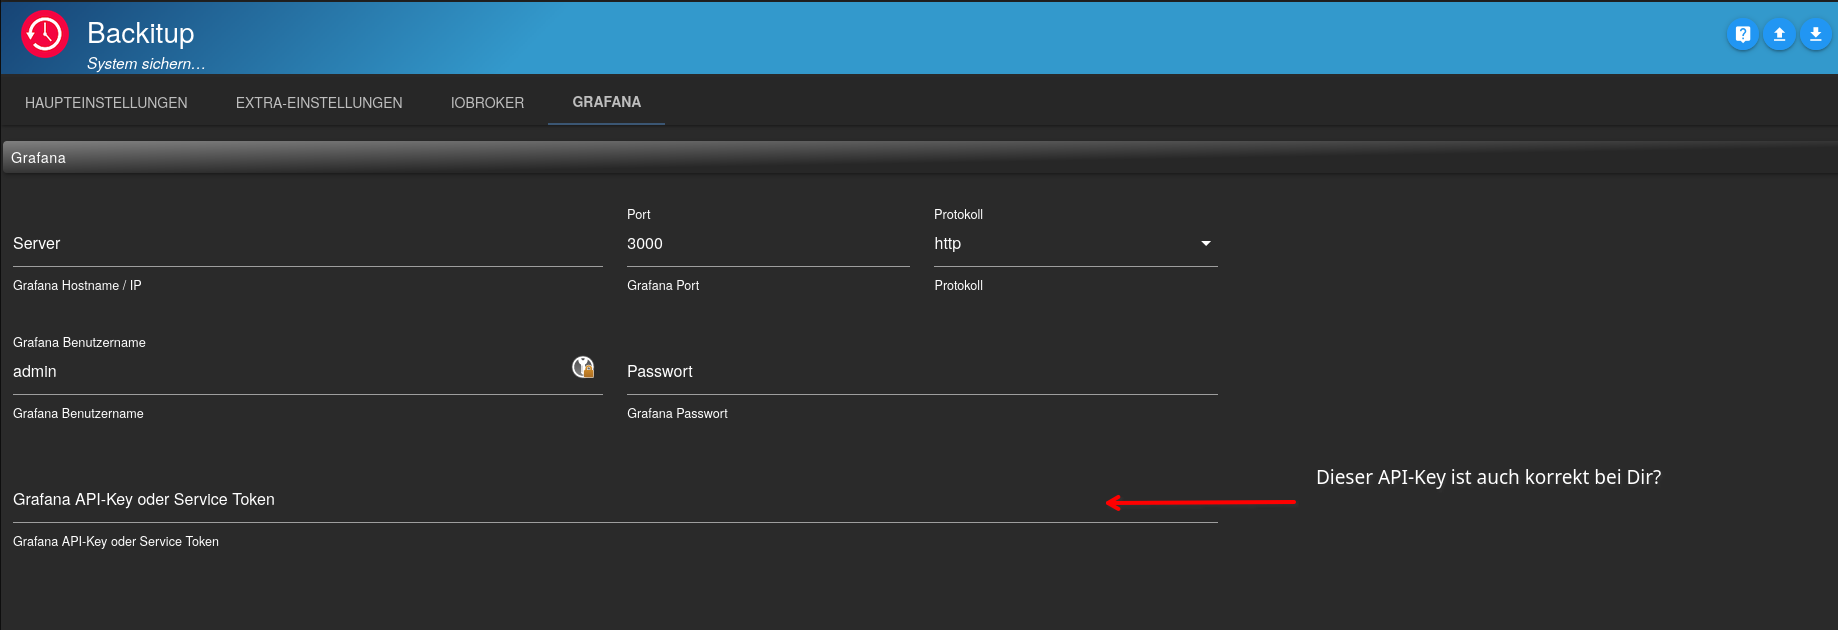Image resolution: width=1838 pixels, height=630 pixels.
Task: Open the help question mark icon
Action: pyautogui.click(x=1743, y=35)
